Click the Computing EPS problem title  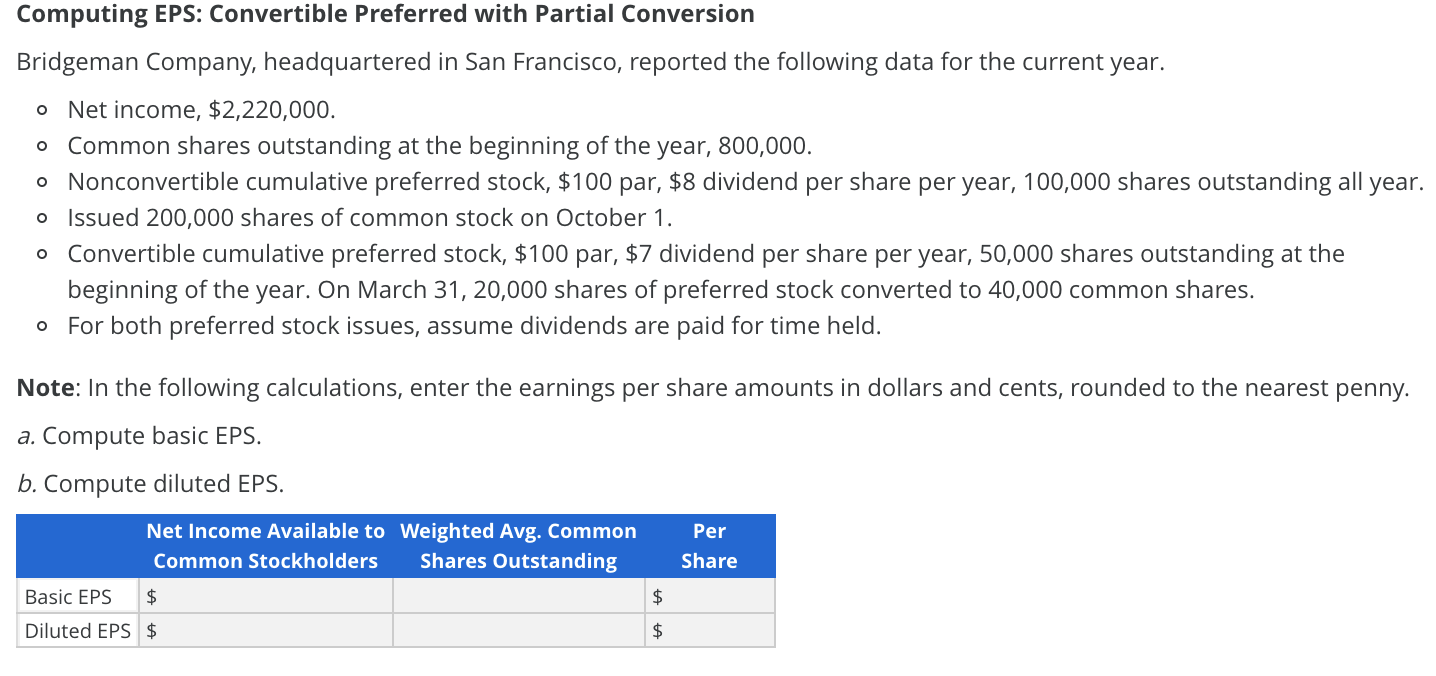[x=385, y=14]
